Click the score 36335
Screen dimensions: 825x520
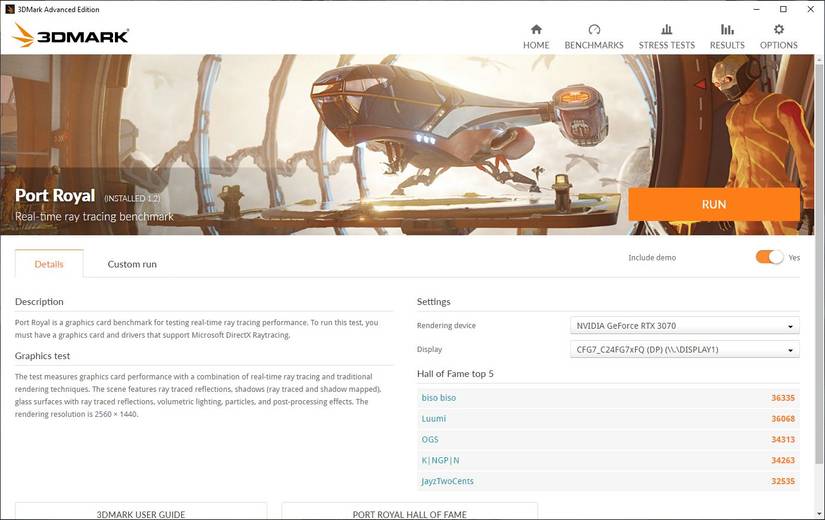[x=783, y=398]
